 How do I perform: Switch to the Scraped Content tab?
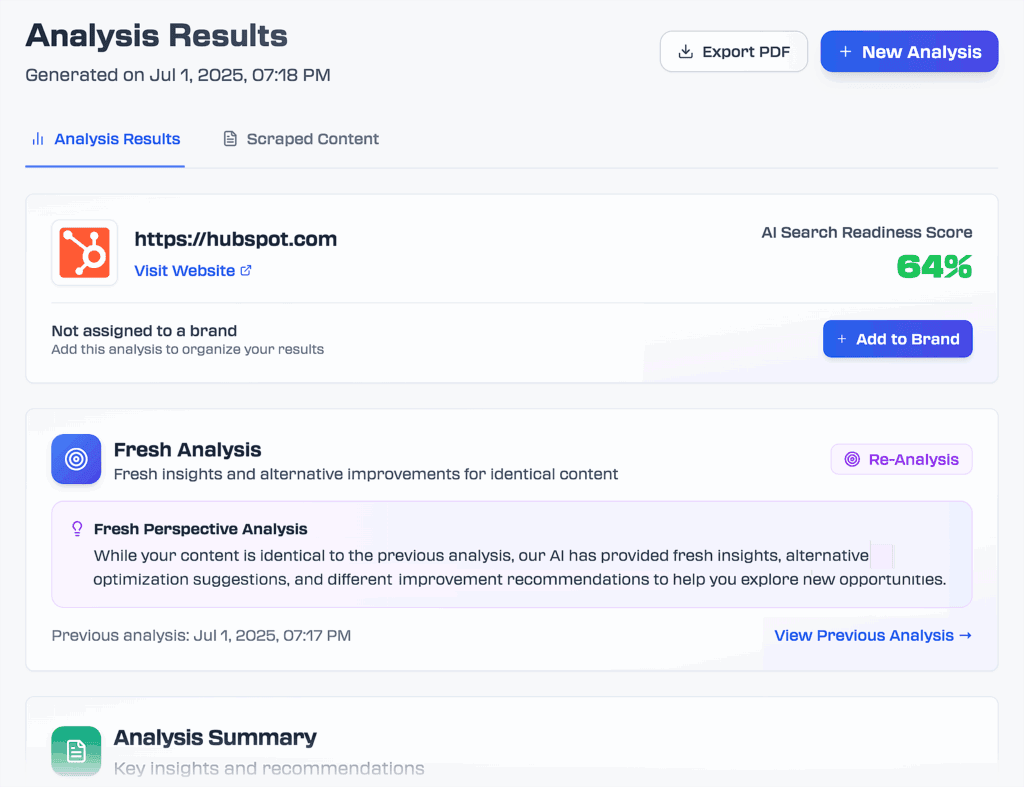tap(301, 138)
